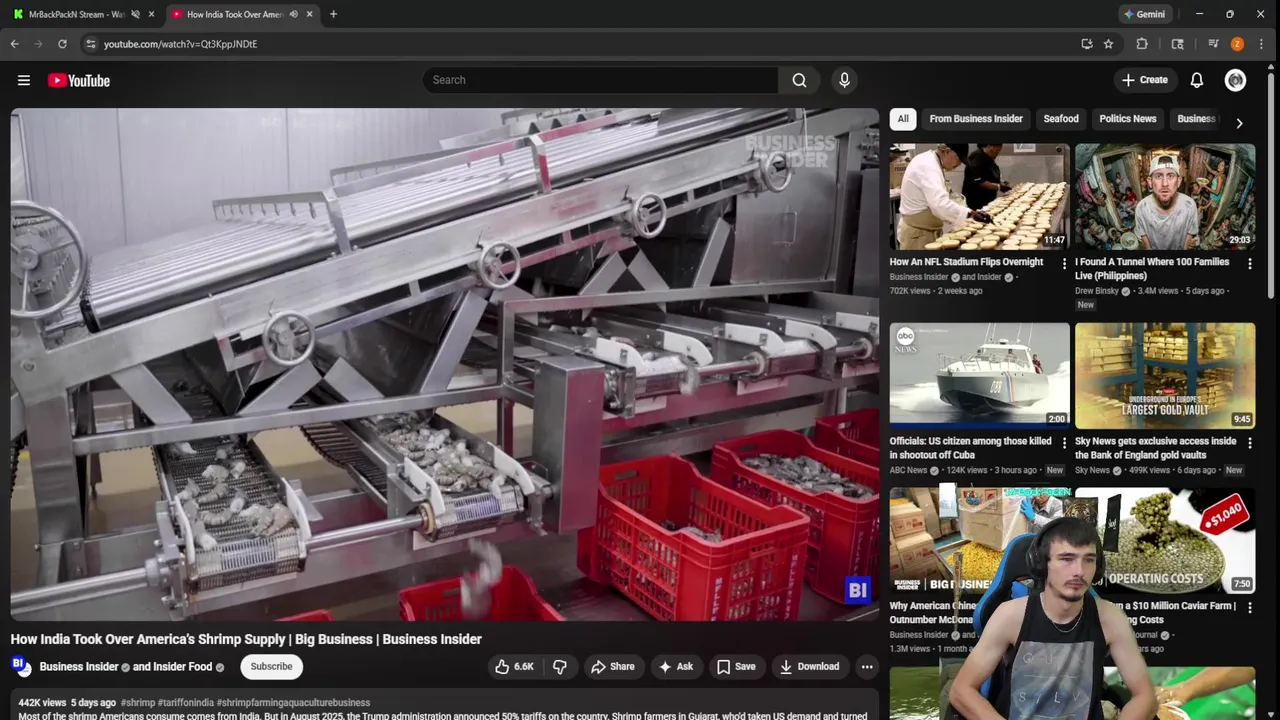
Task: Open the YouTube account avatar menu
Action: (x=1236, y=80)
